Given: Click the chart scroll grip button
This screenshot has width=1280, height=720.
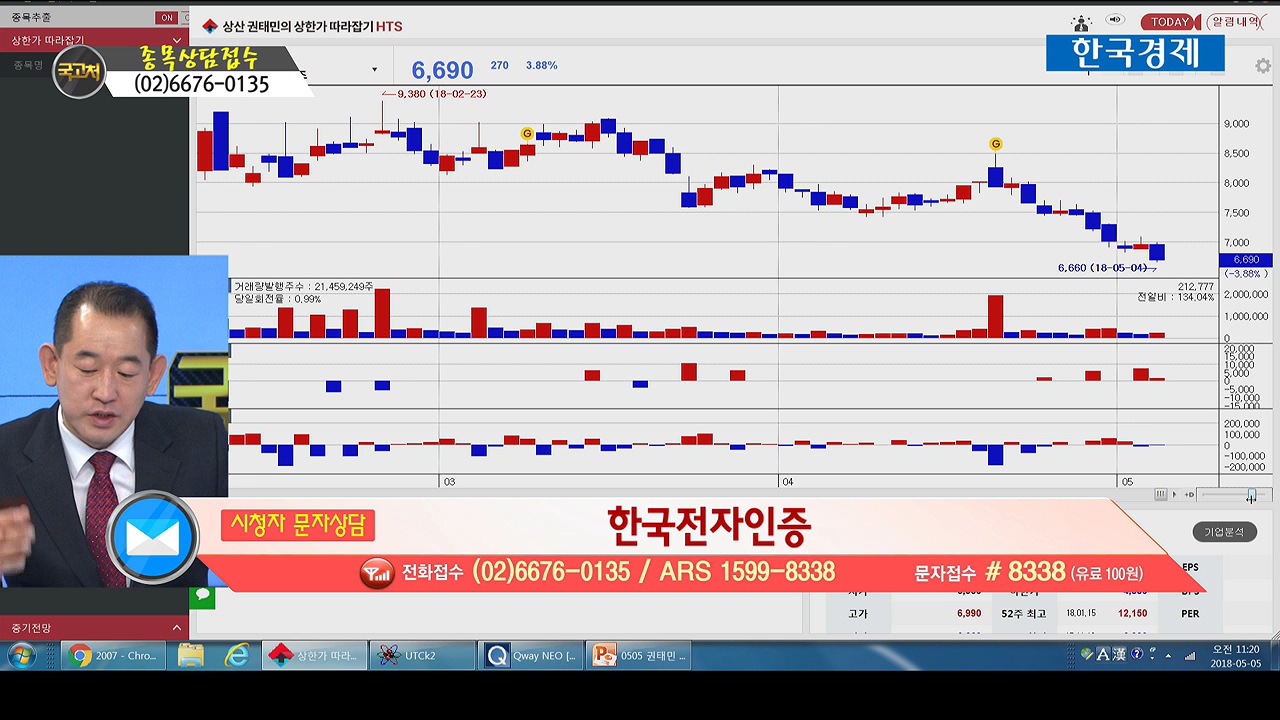Looking at the screenshot, I should [x=1160, y=494].
